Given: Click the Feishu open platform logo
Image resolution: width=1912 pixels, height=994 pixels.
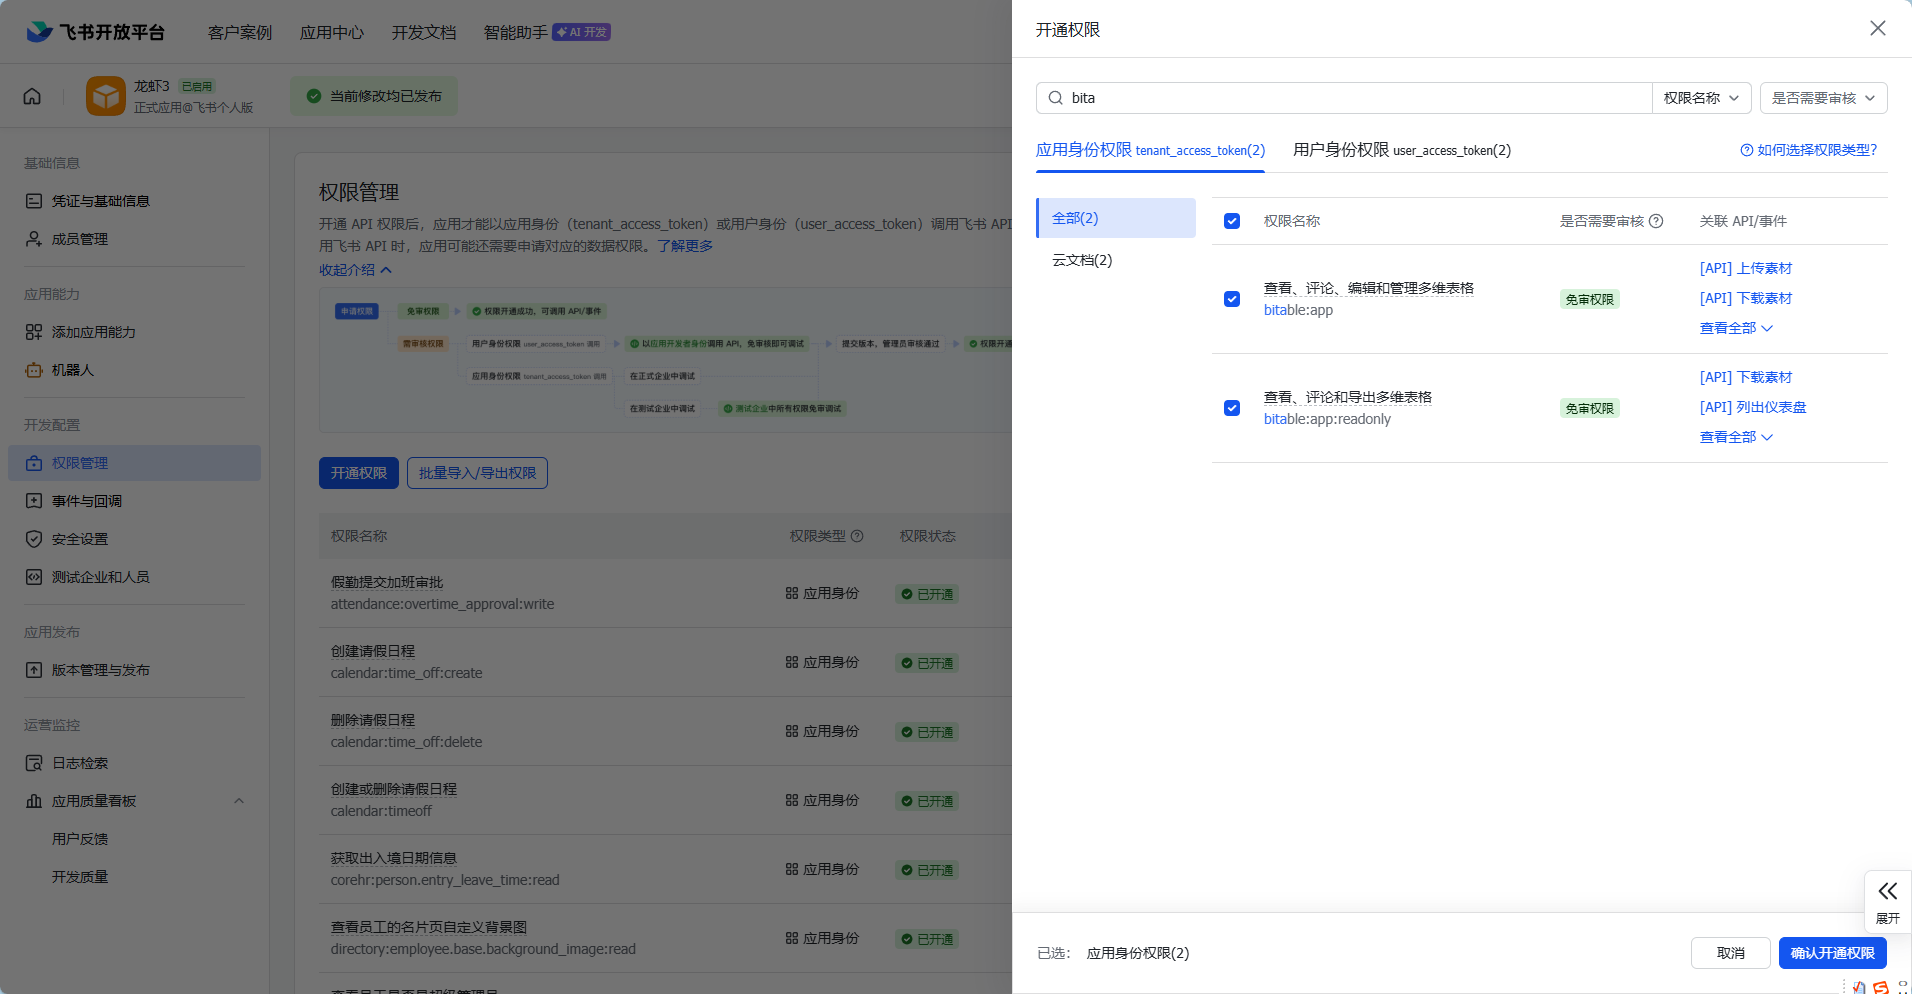Looking at the screenshot, I should pos(95,32).
